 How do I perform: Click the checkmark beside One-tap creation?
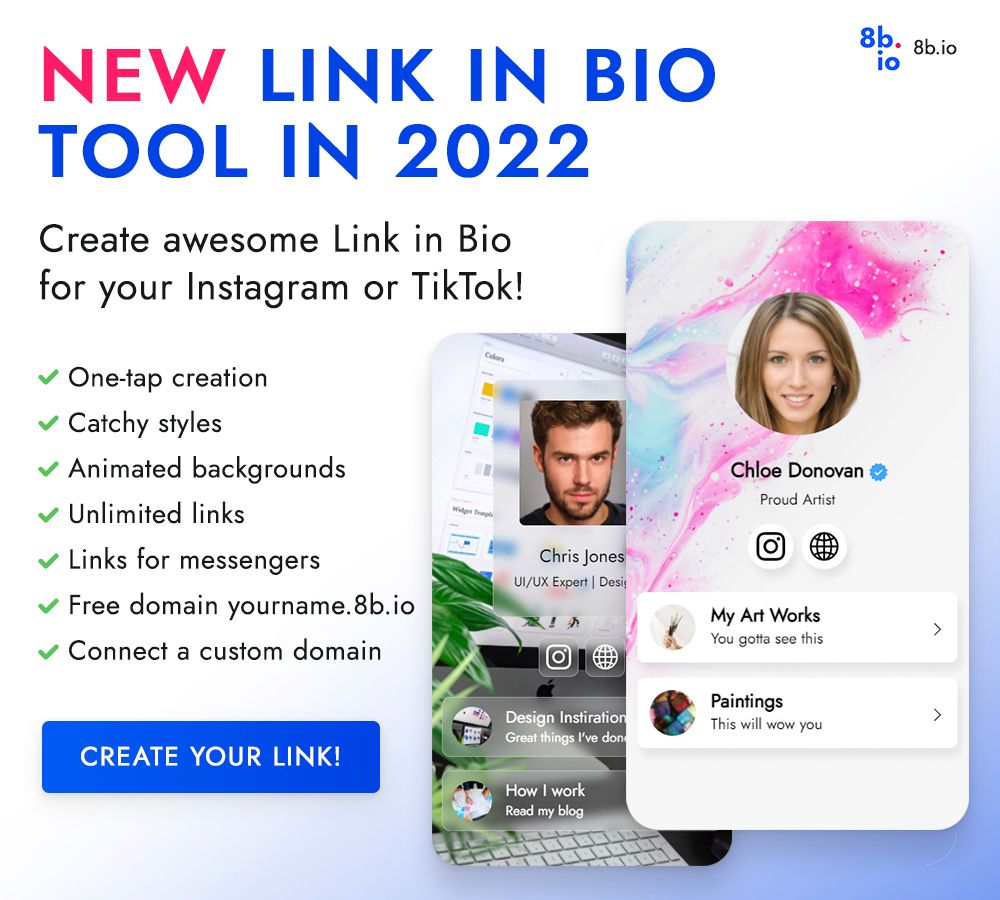coord(48,378)
